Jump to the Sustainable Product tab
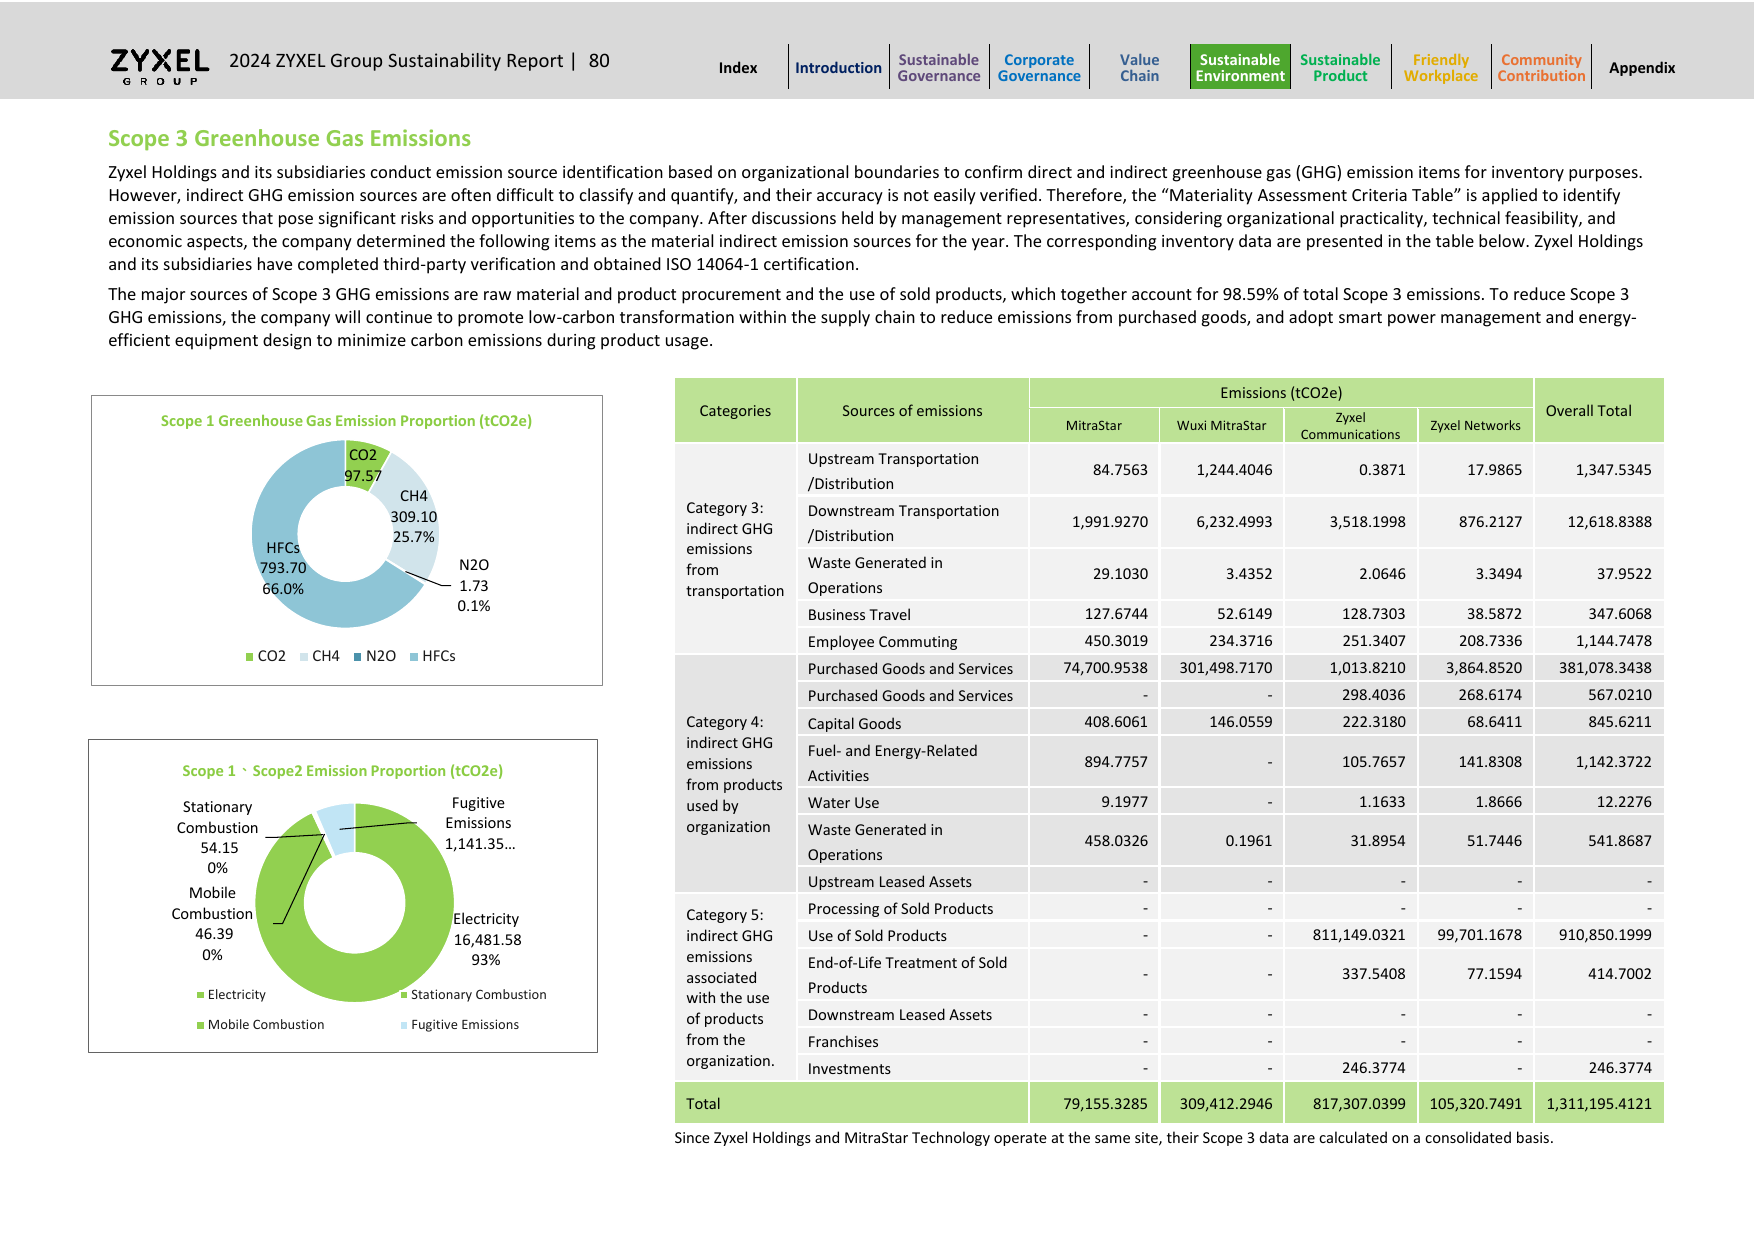This screenshot has height=1241, width=1754. pos(1340,68)
